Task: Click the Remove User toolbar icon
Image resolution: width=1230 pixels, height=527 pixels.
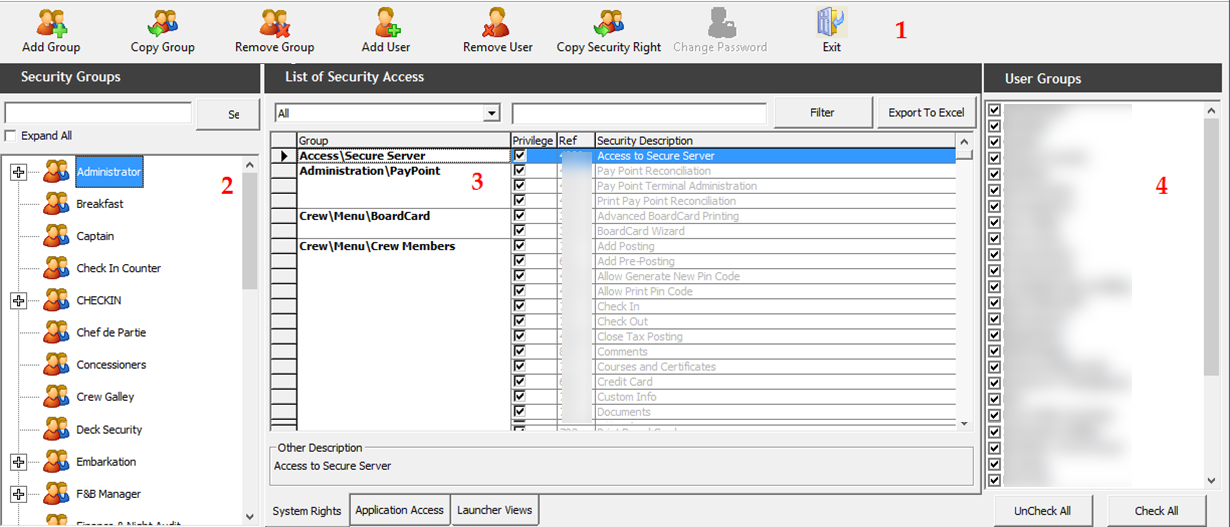Action: [497, 22]
